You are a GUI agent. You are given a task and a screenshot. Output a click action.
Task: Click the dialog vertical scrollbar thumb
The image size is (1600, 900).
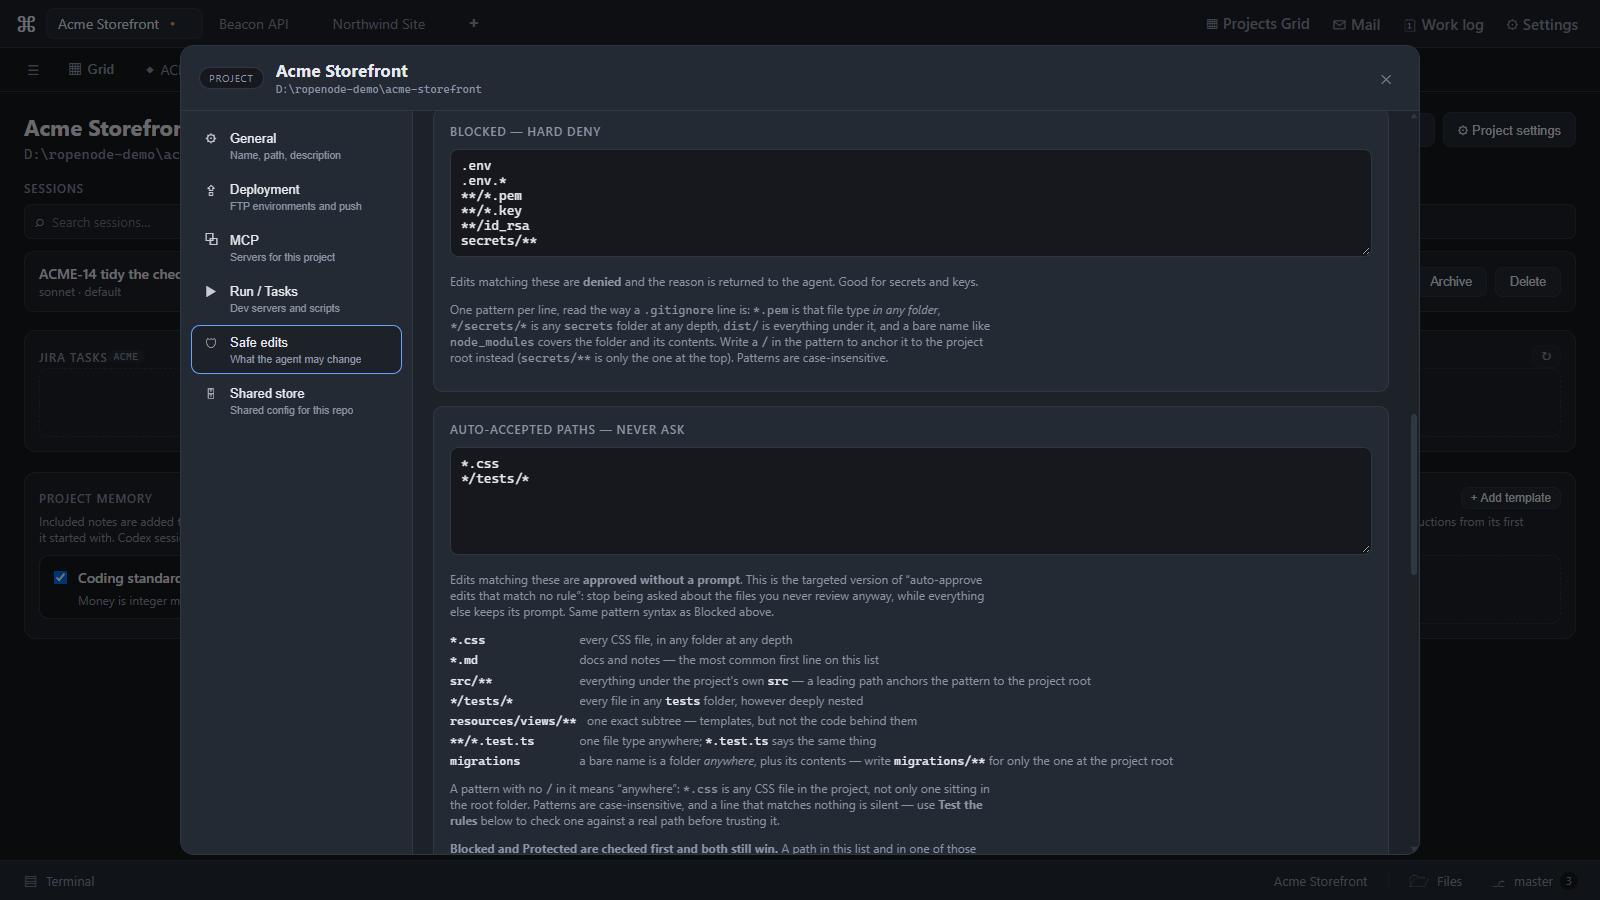pos(1413,495)
